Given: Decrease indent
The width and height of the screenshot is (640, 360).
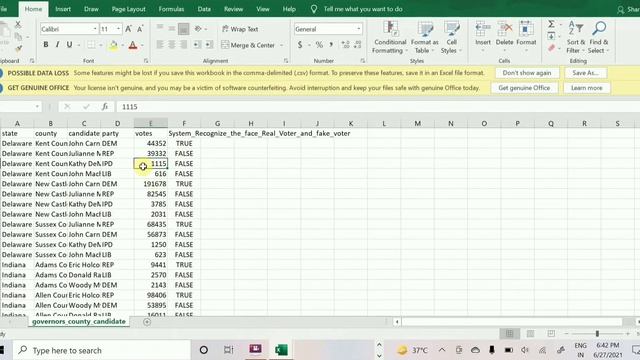Looking at the screenshot, I should [x=197, y=44].
